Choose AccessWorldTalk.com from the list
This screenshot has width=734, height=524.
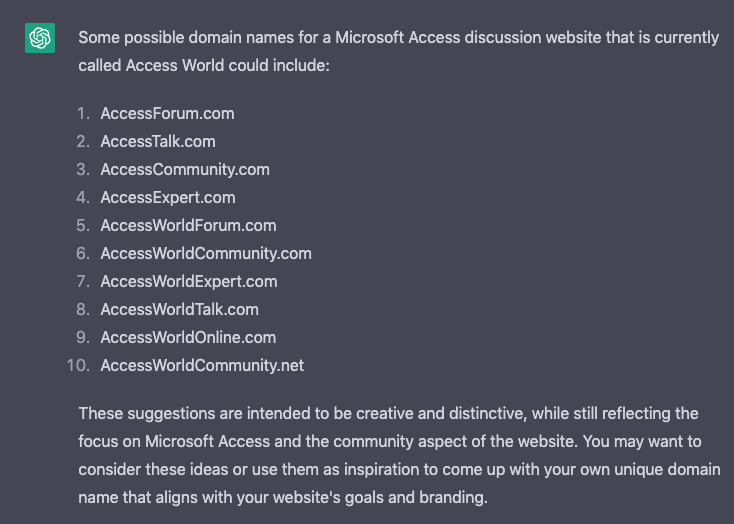179,310
